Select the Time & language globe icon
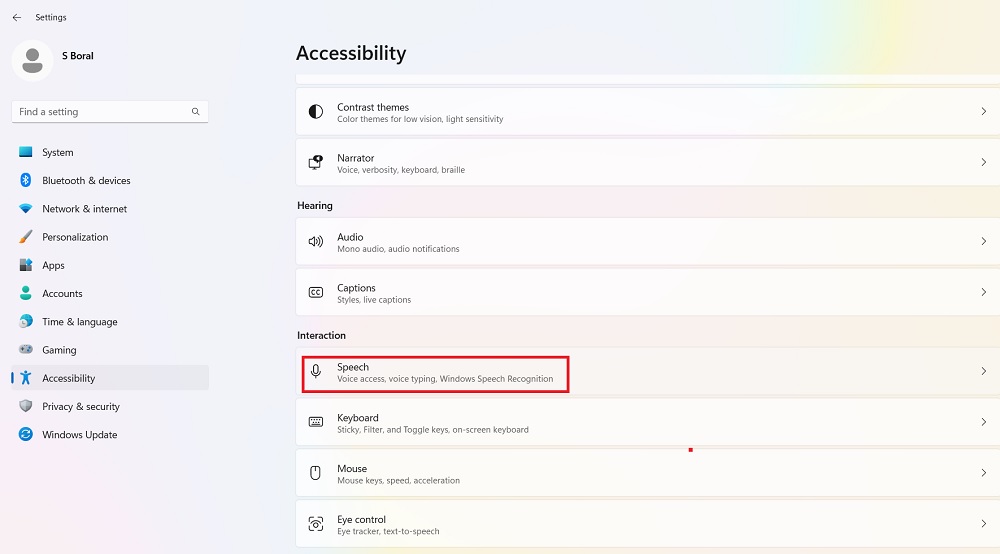Image resolution: width=1000 pixels, height=554 pixels. coord(26,321)
